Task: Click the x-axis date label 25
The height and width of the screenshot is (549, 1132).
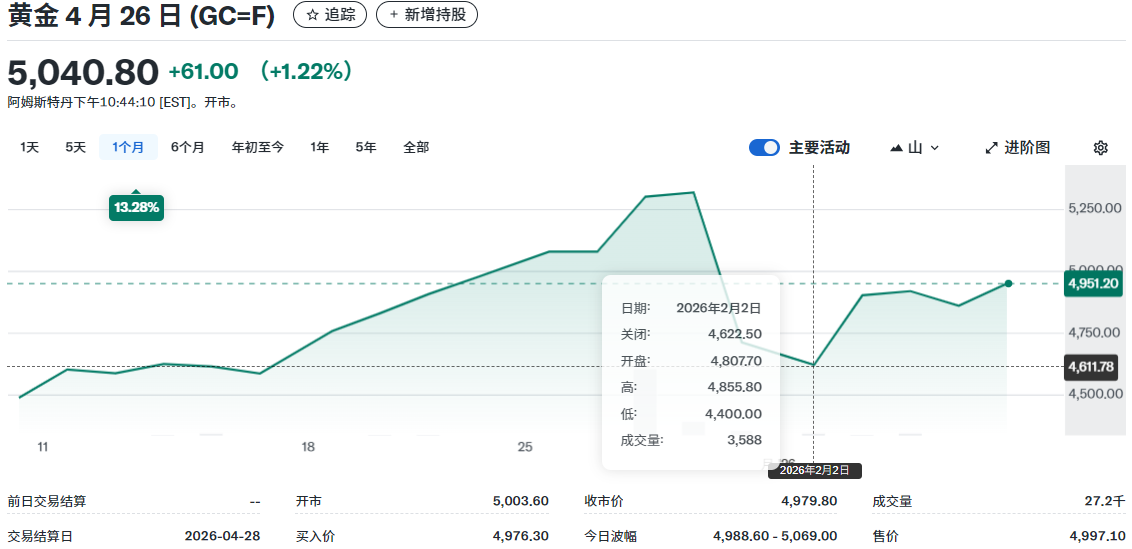Action: pos(525,448)
